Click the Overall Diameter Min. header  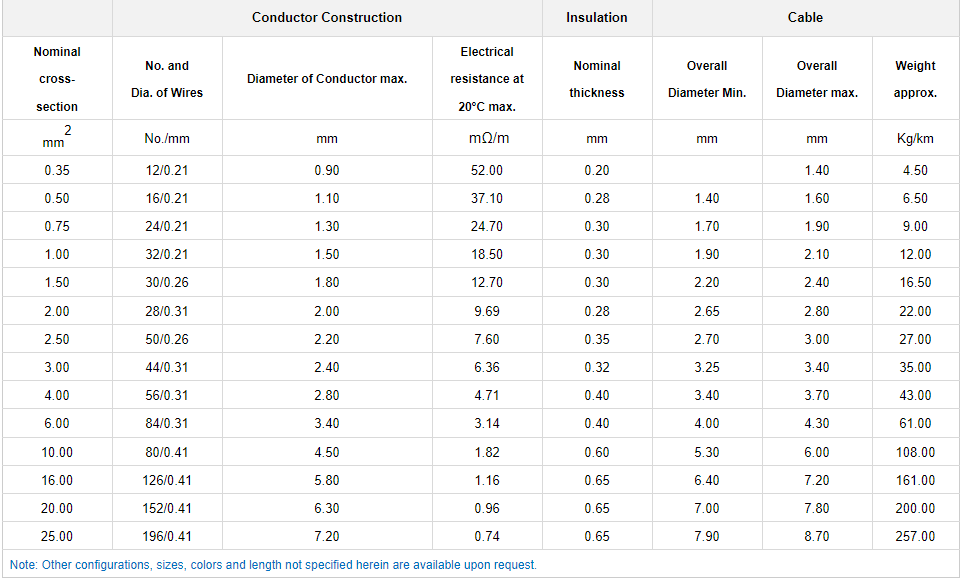(x=707, y=79)
